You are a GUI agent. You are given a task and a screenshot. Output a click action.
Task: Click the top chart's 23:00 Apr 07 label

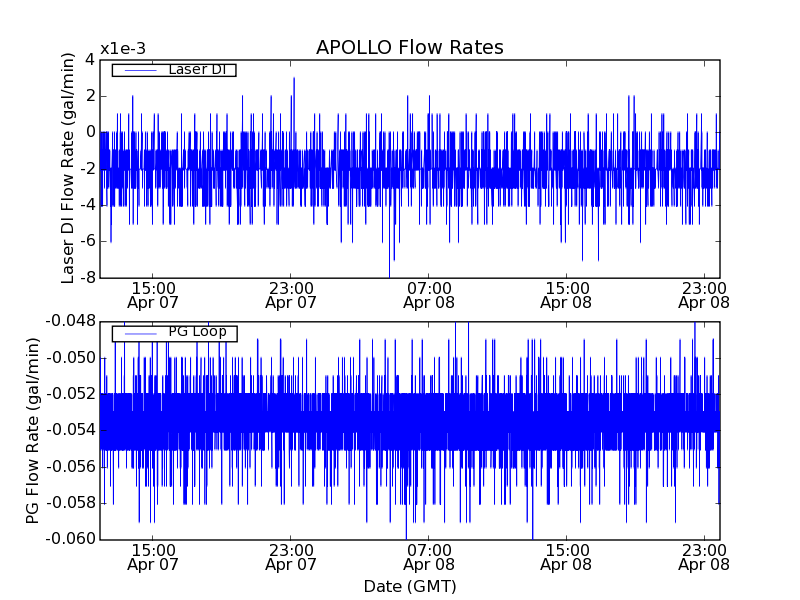pyautogui.click(x=291, y=295)
